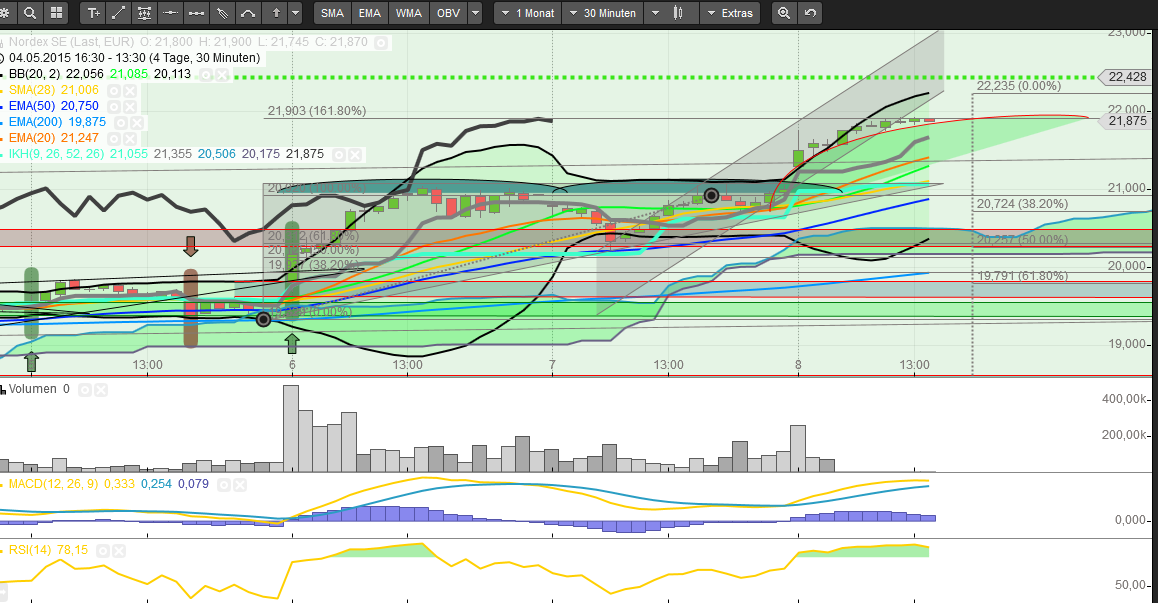Viewport: 1158px width, 612px height.
Task: Click the magnifier search icon
Action: click(x=30, y=13)
